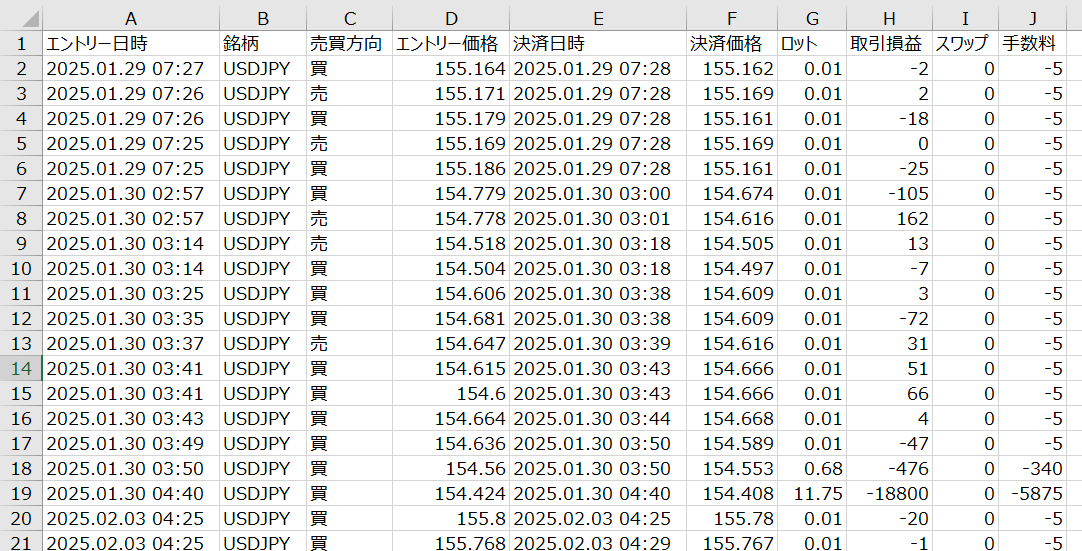Viewport: 1082px width, 551px height.
Task: Select the entry time 2025.01.30 04:40 cell
Action: click(130, 494)
